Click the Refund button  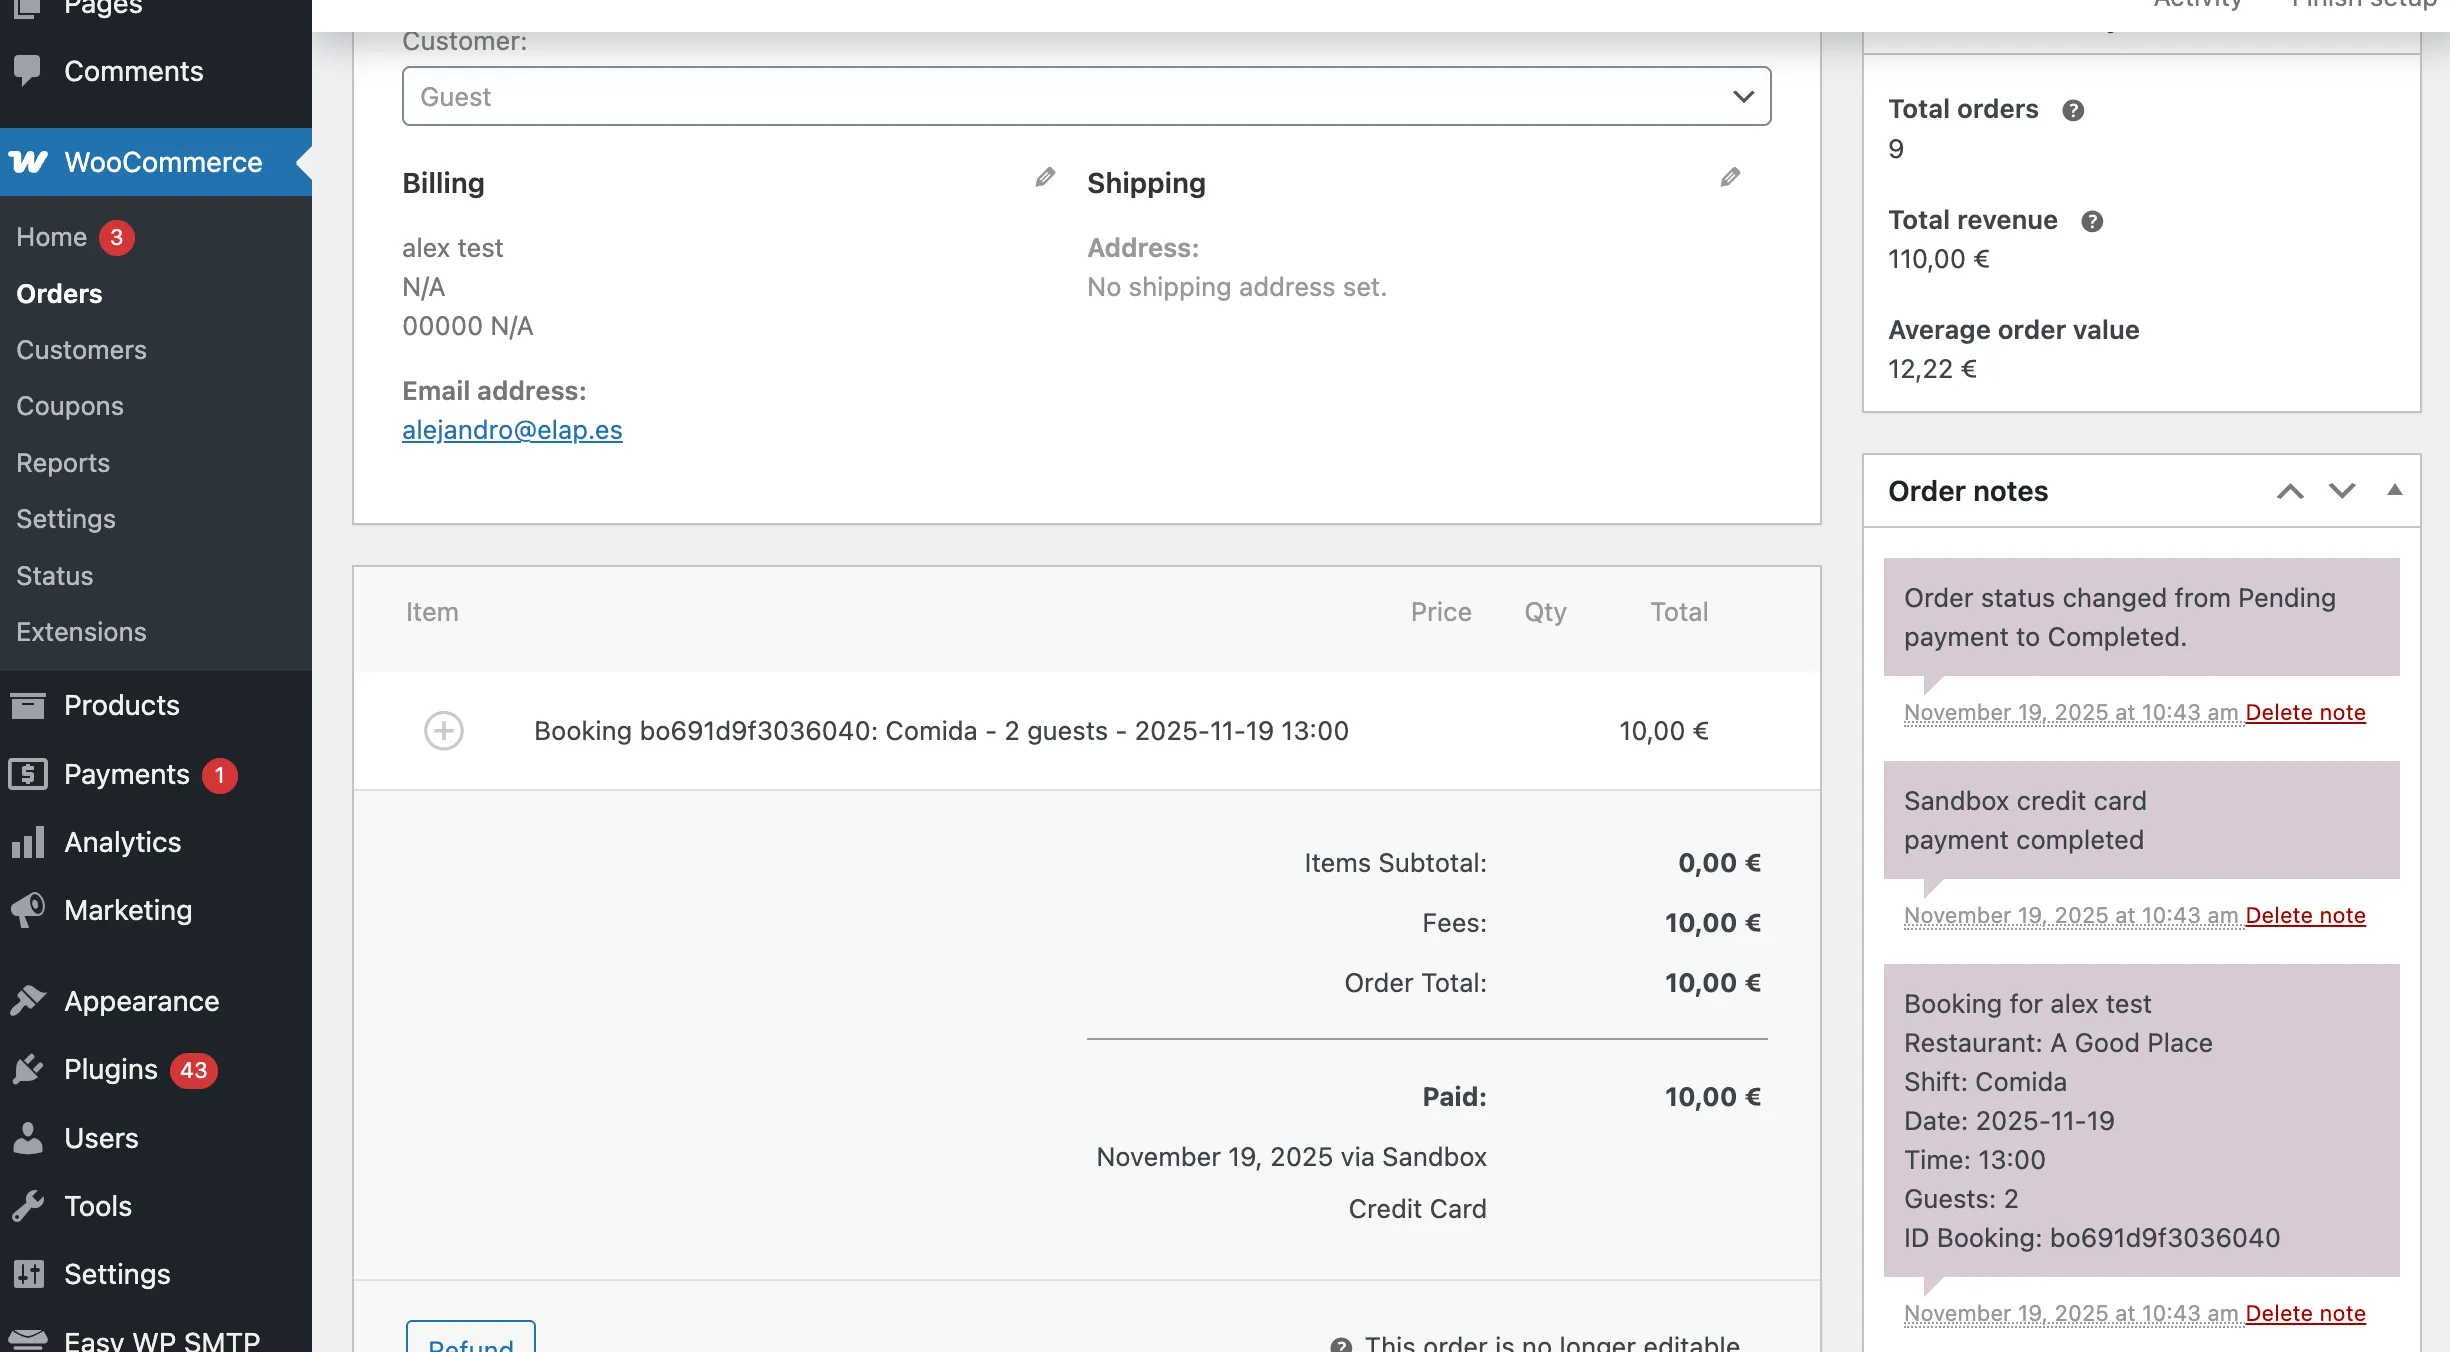[470, 1340]
